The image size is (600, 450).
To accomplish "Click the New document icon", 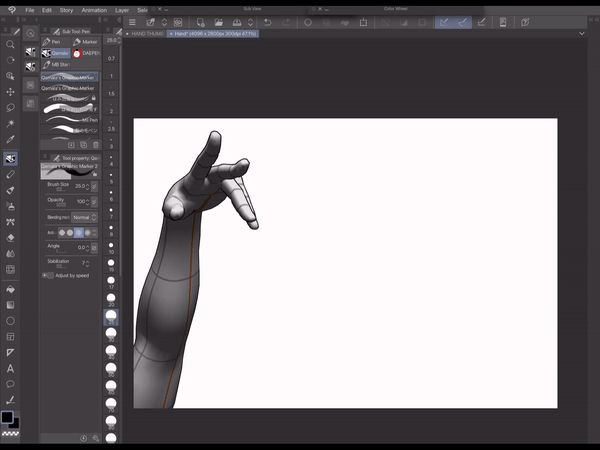I will click(x=201, y=23).
